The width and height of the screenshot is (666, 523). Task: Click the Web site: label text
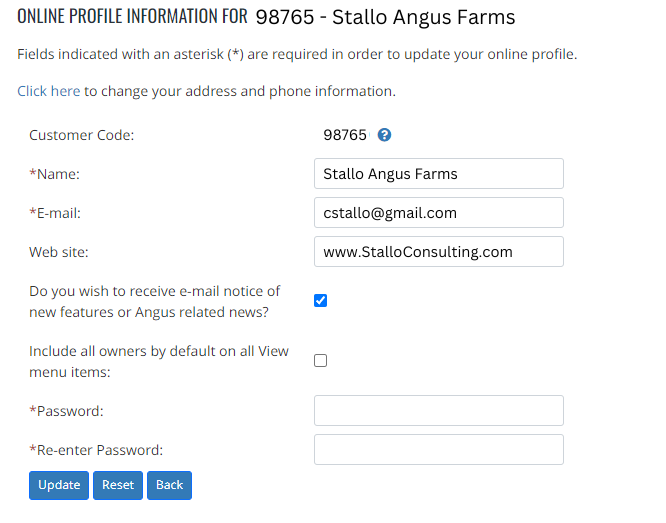click(x=59, y=252)
